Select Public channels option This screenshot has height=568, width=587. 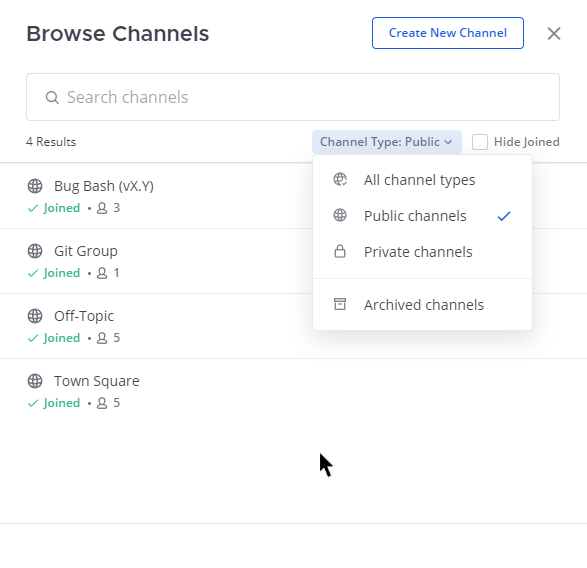422,216
